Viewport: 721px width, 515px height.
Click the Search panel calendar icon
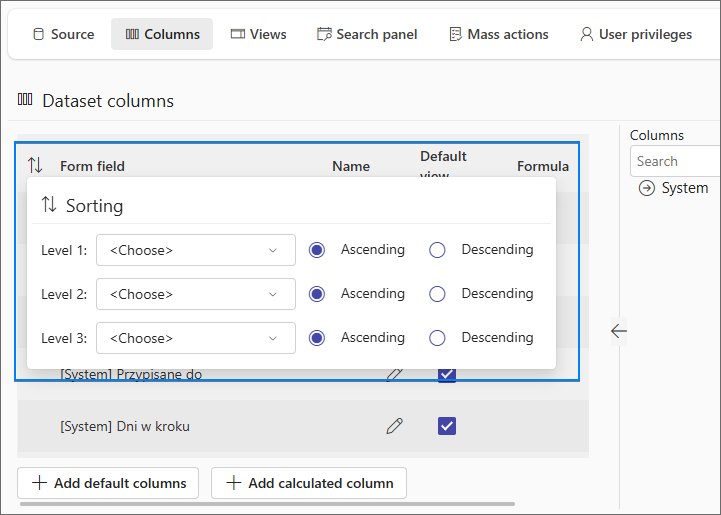pos(324,34)
